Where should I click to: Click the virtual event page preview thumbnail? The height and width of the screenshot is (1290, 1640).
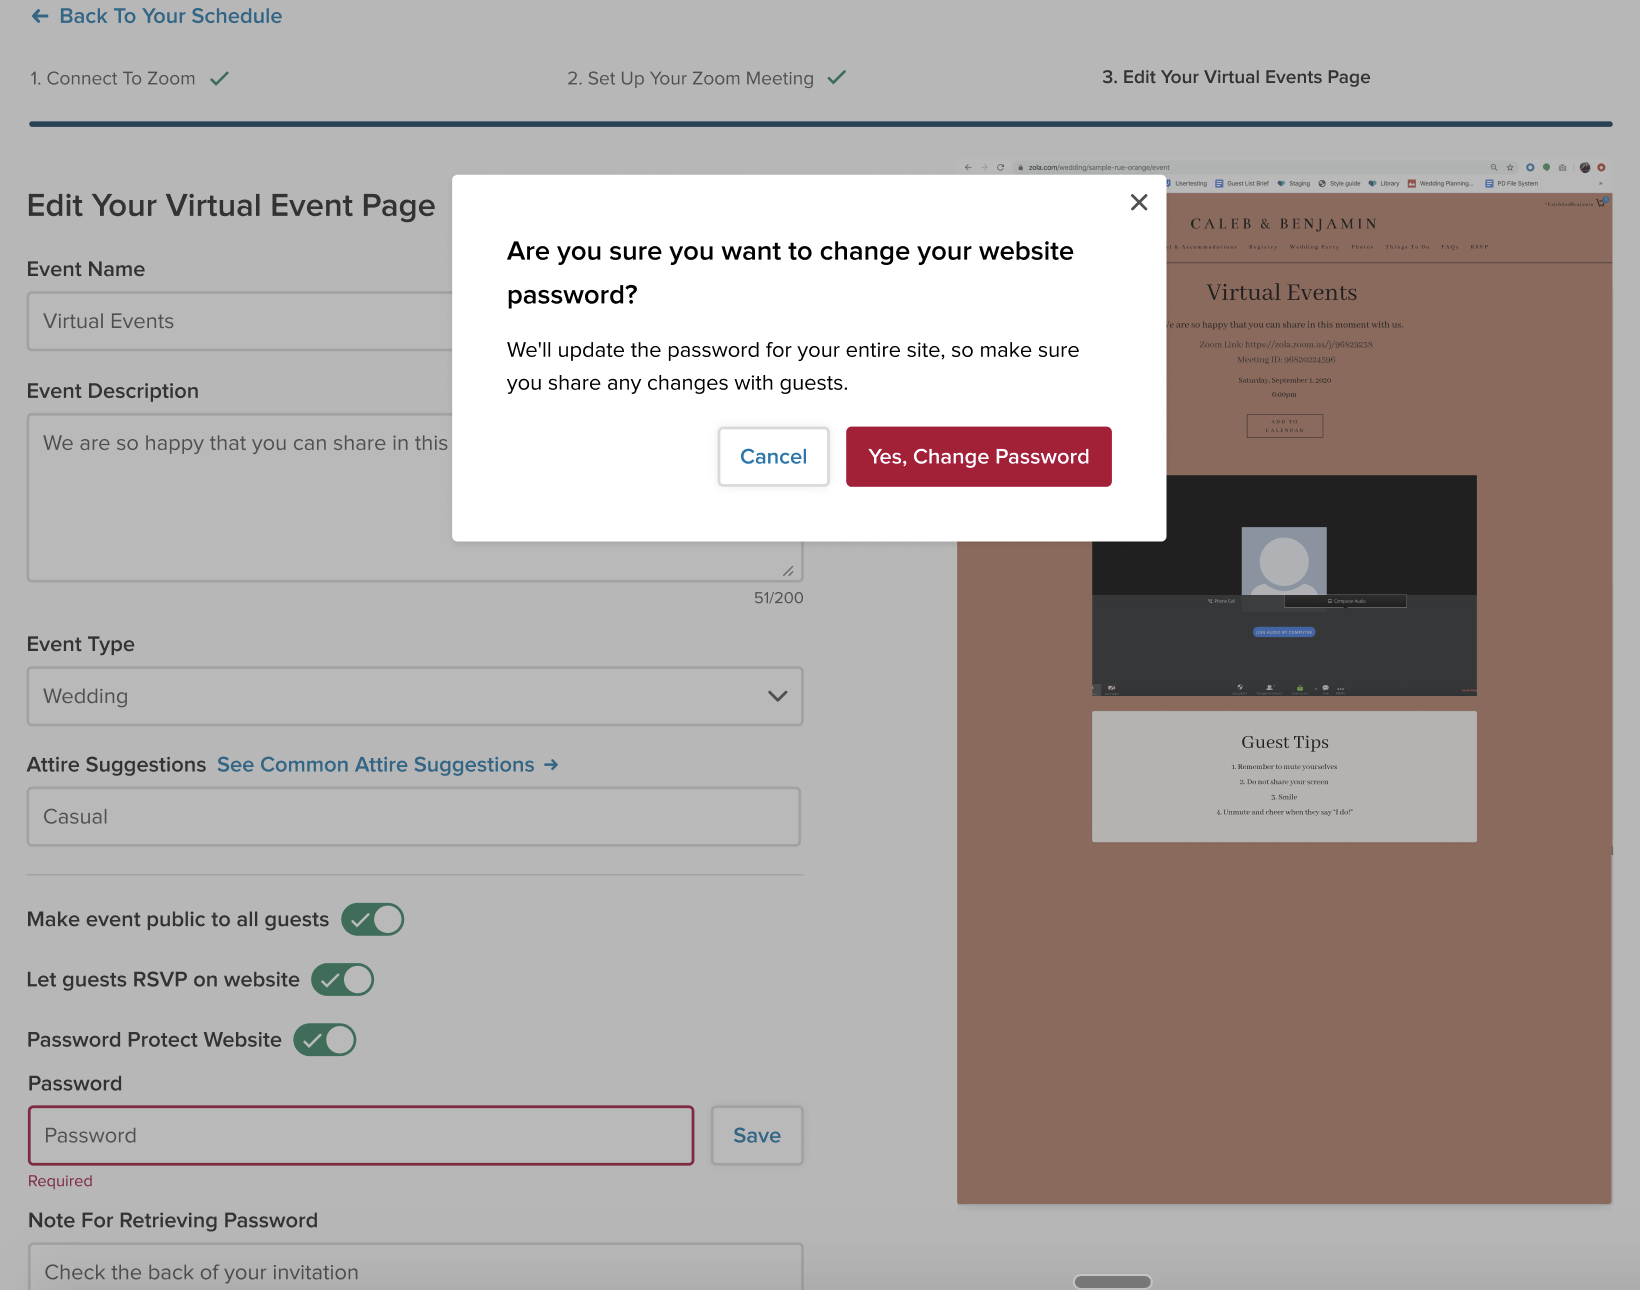[1284, 682]
